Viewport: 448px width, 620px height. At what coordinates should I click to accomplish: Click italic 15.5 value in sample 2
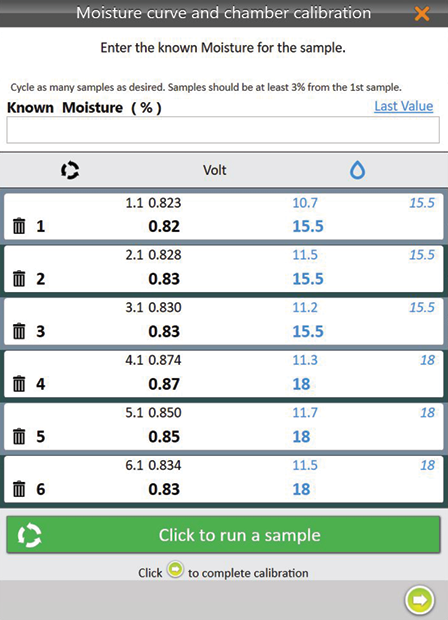422,255
